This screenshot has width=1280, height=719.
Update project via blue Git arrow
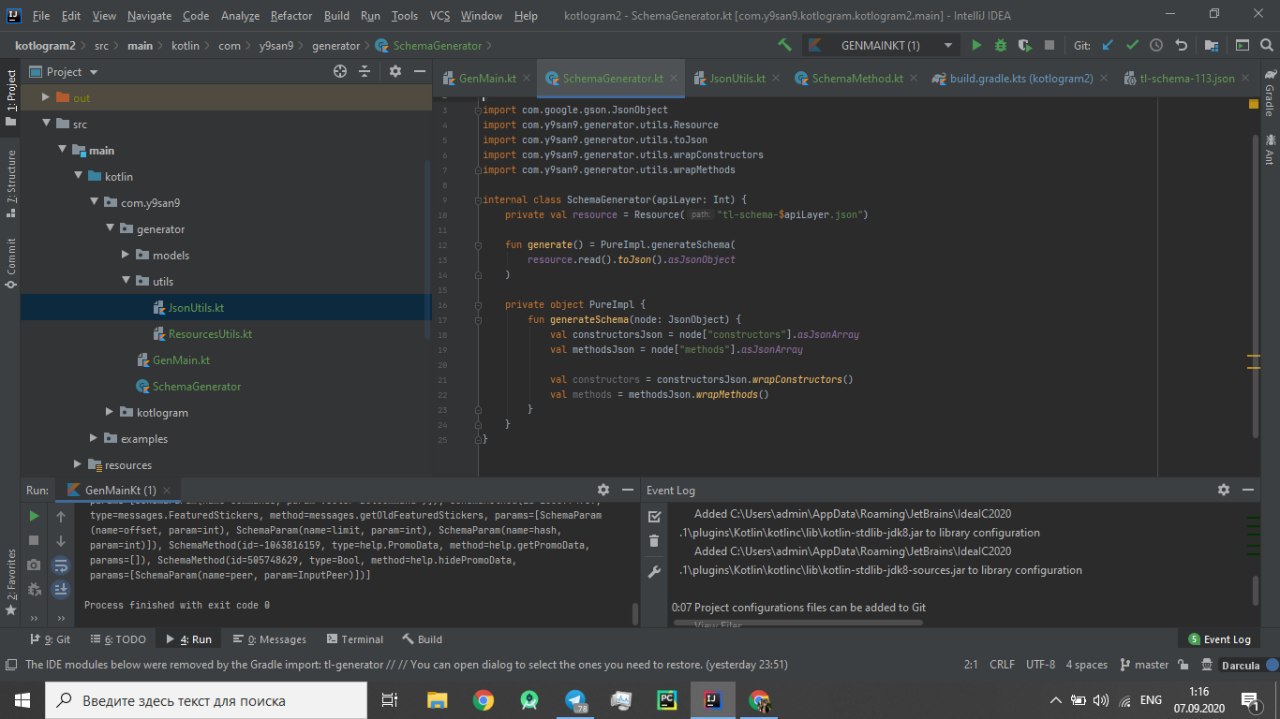pyautogui.click(x=1108, y=45)
